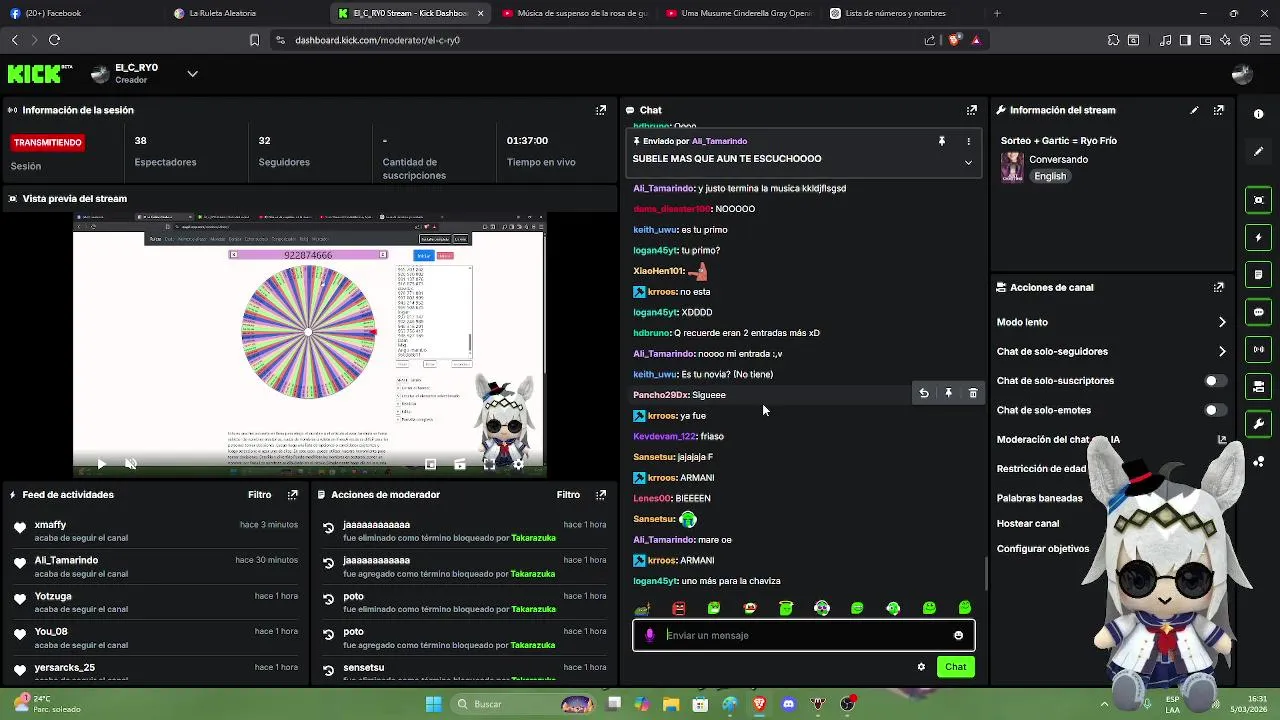This screenshot has width=1280, height=720.
Task: Toggle the activity feed lightning sidebar icon
Action: [1259, 238]
